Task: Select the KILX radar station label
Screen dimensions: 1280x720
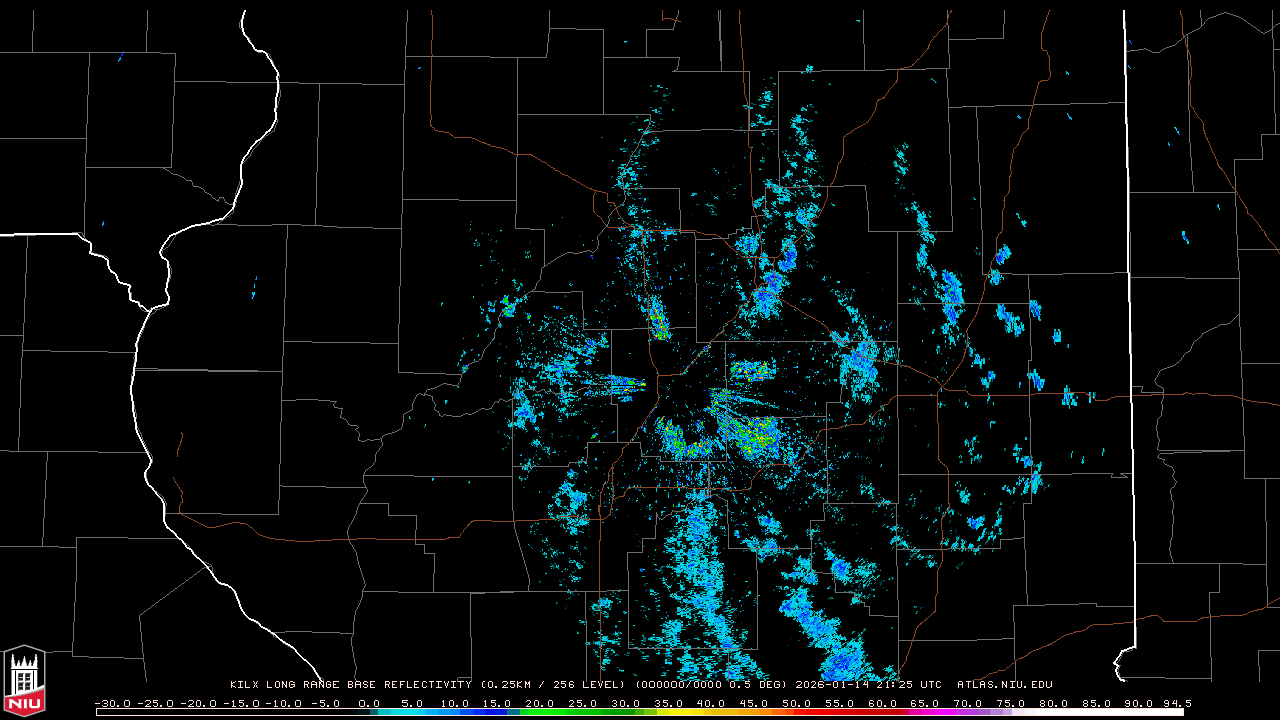Action: click(246, 685)
